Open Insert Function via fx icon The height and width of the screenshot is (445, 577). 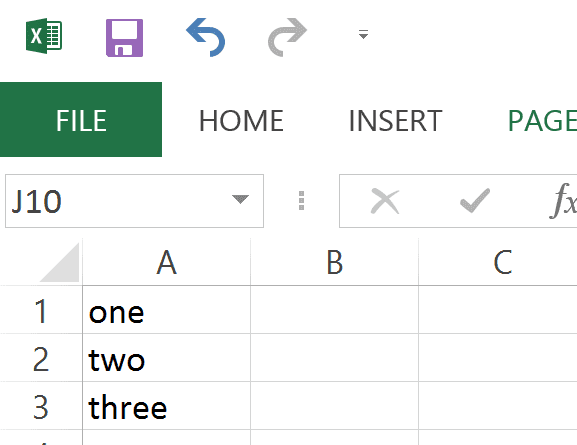(x=563, y=201)
